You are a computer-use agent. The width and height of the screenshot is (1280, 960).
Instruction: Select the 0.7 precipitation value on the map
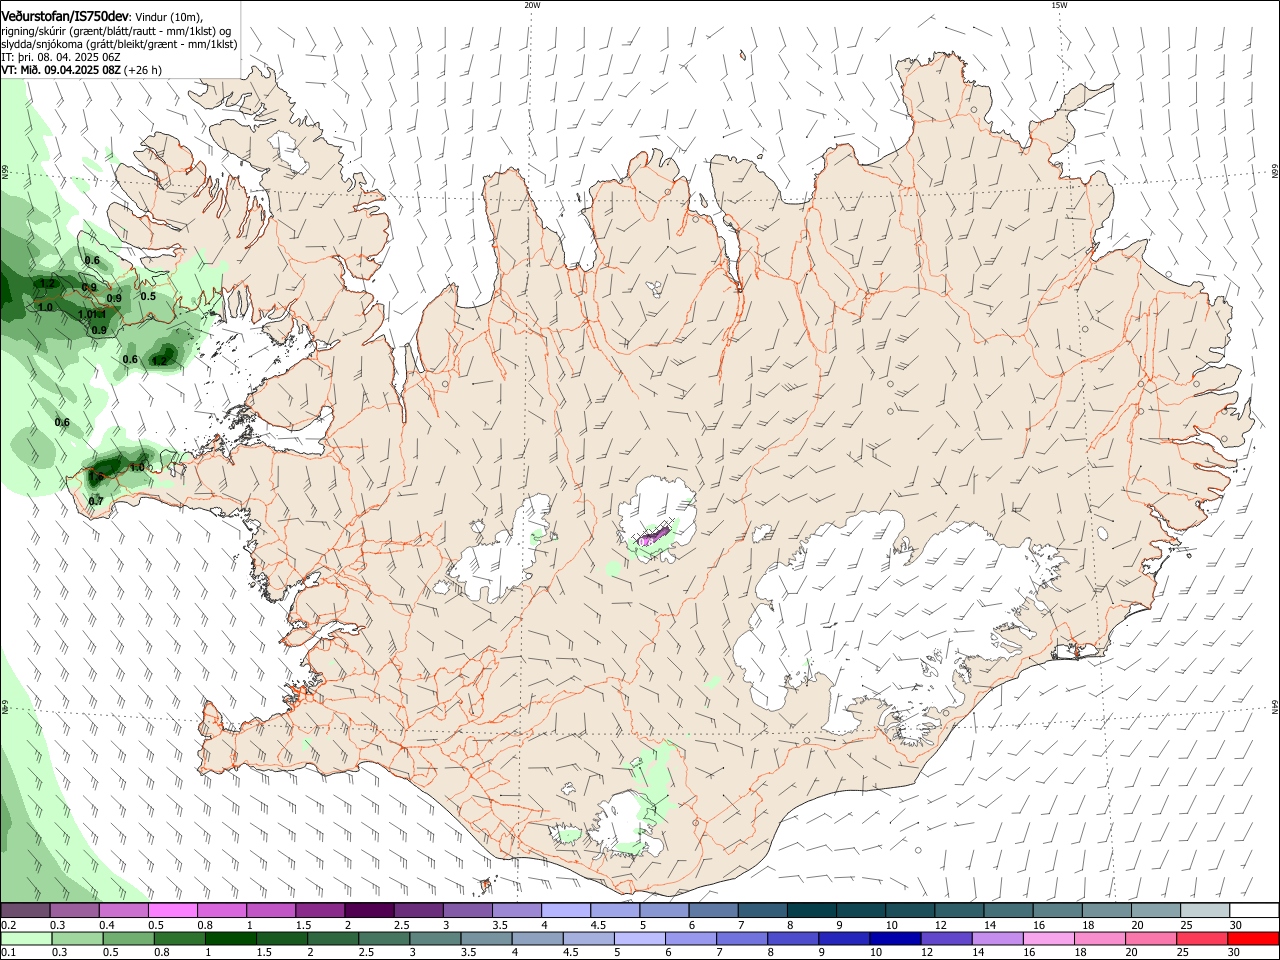[96, 501]
